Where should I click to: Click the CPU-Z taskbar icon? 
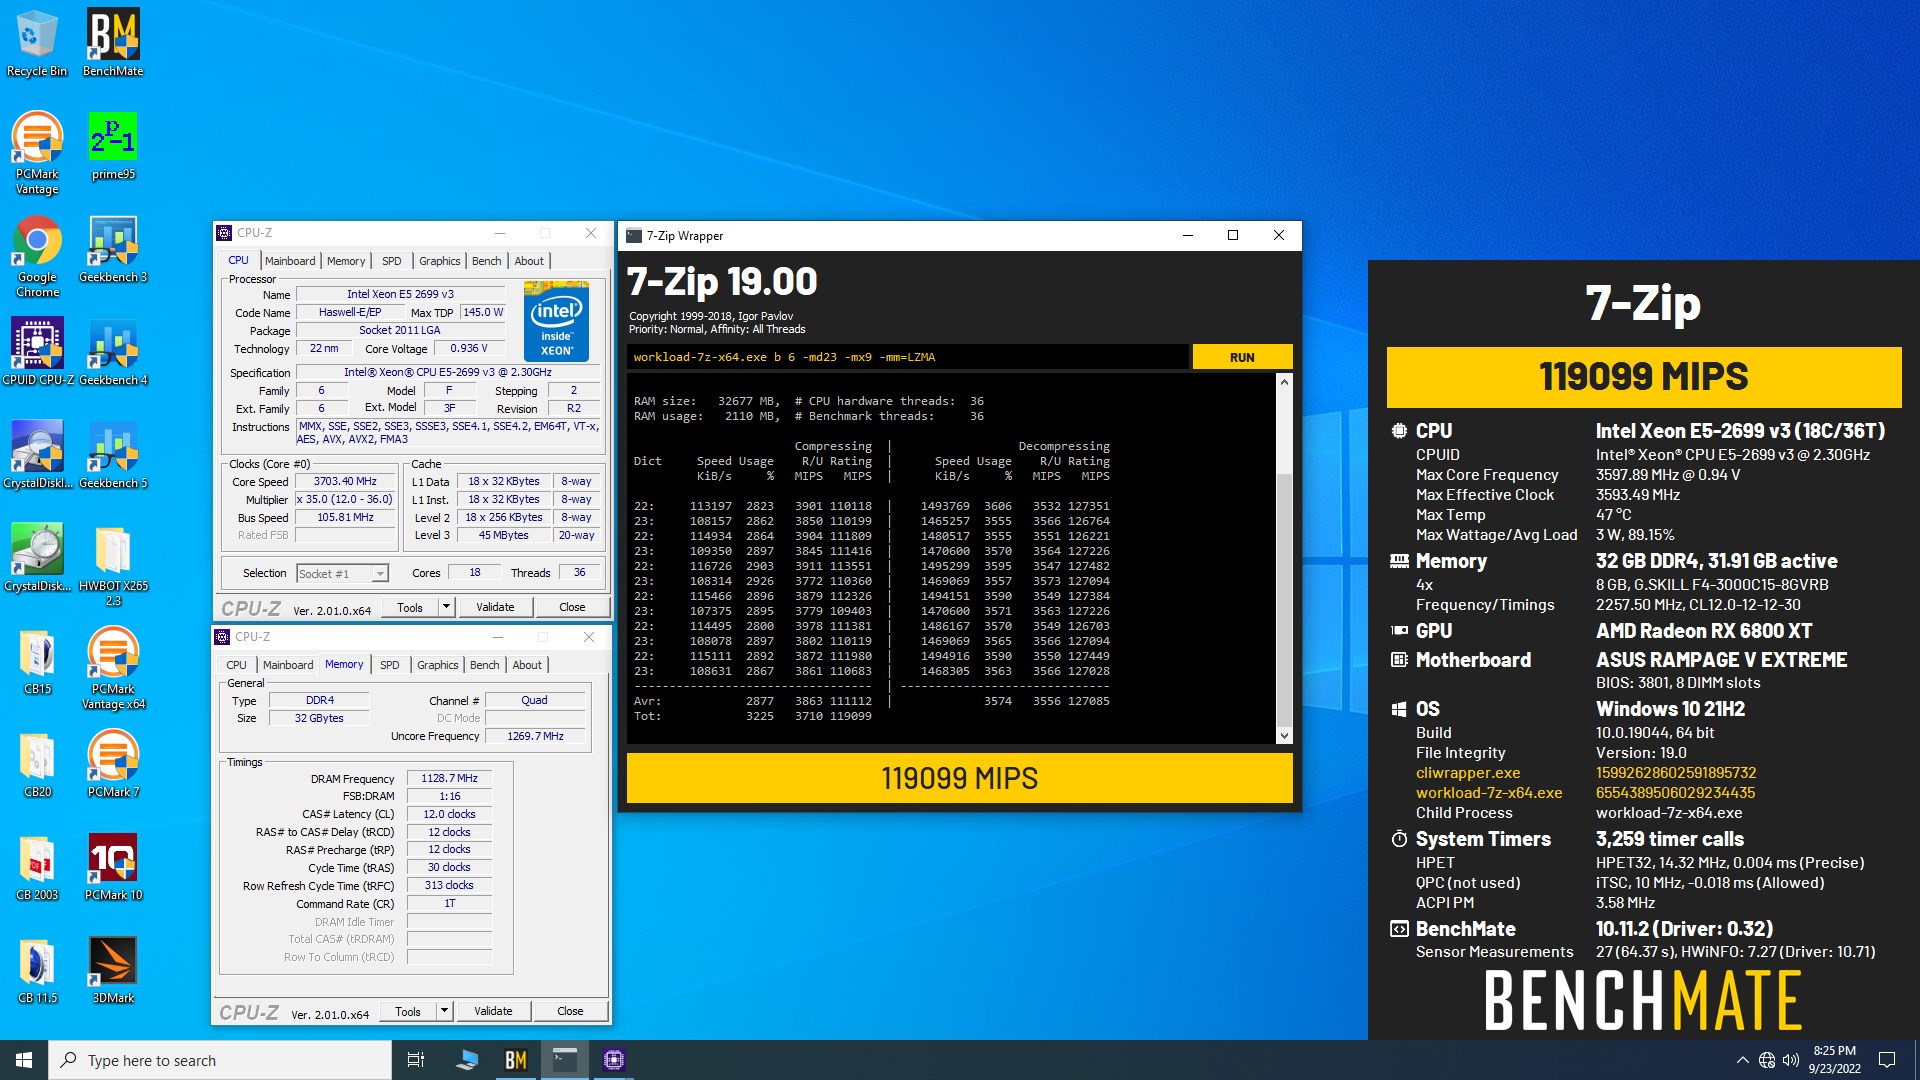pos(614,1060)
